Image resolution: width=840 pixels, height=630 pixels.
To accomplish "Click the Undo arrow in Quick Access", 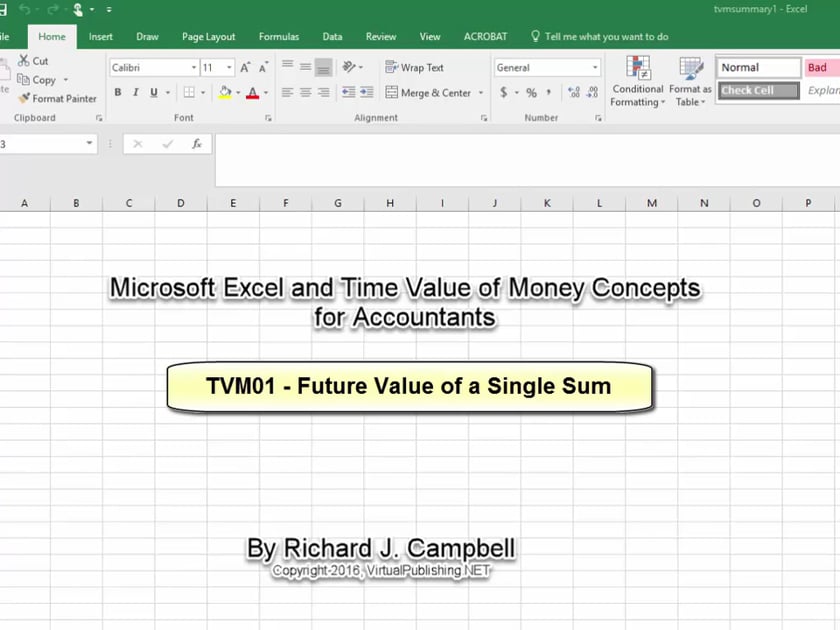I will (24, 9).
